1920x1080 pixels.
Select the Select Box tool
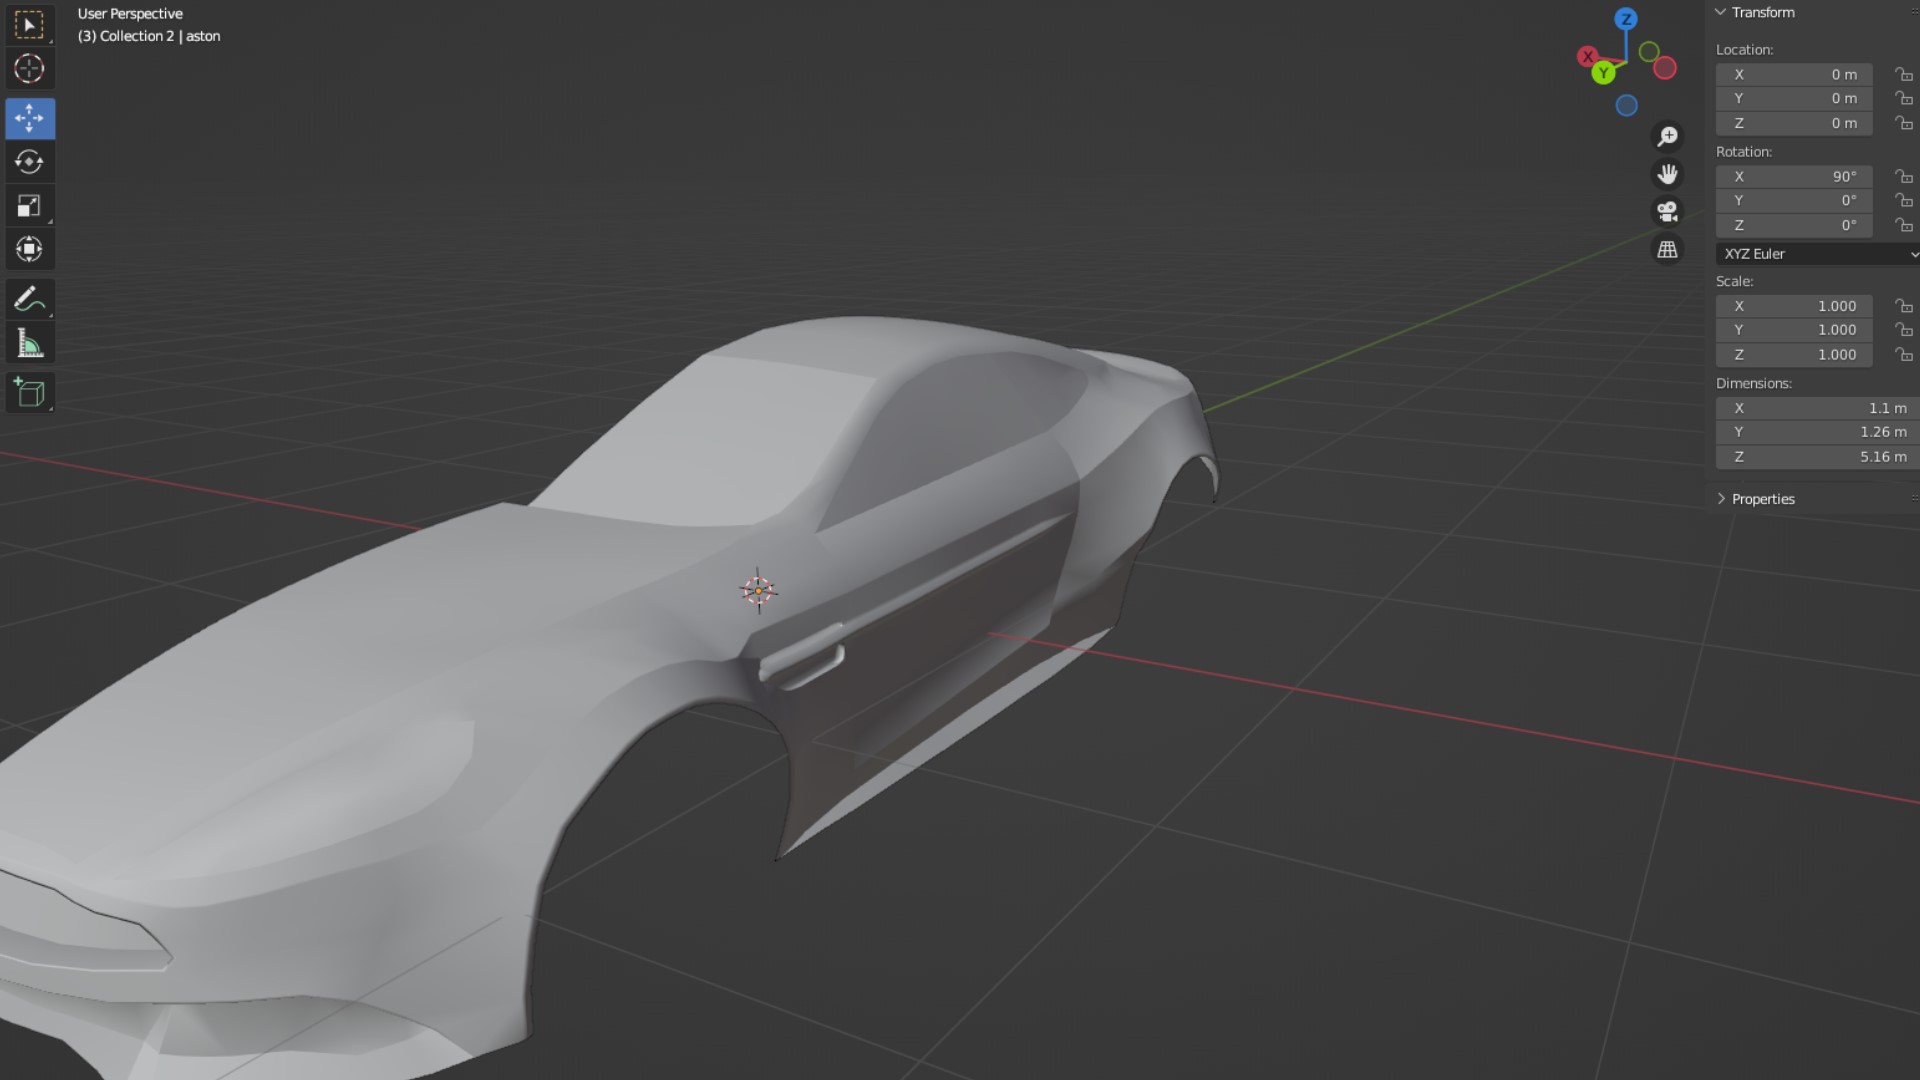(x=29, y=25)
